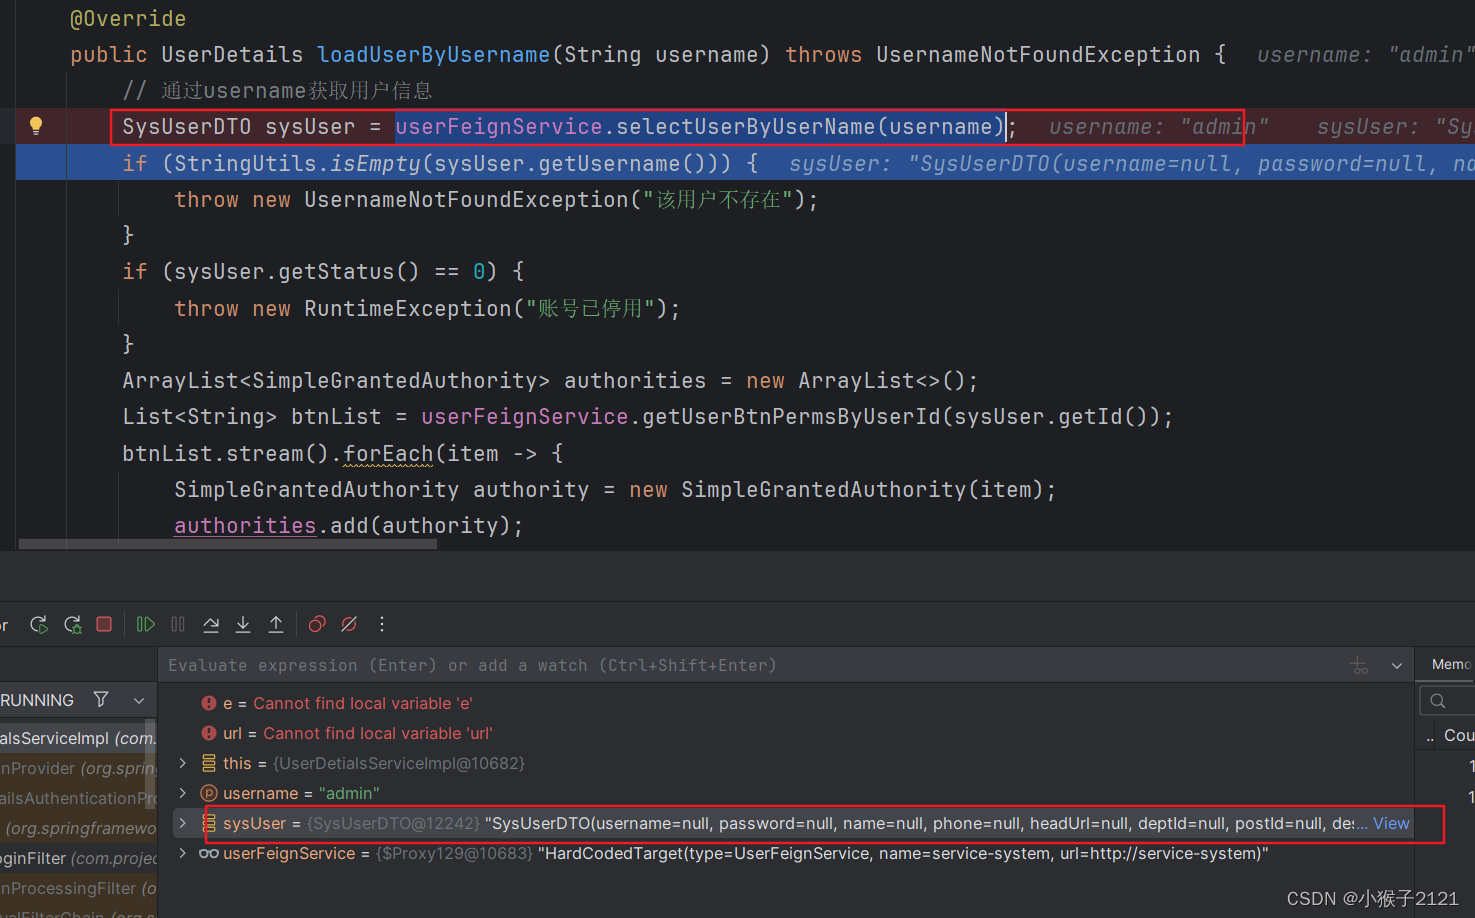1475x918 pixels.
Task: Toggle the Pause Program control
Action: pos(177,624)
